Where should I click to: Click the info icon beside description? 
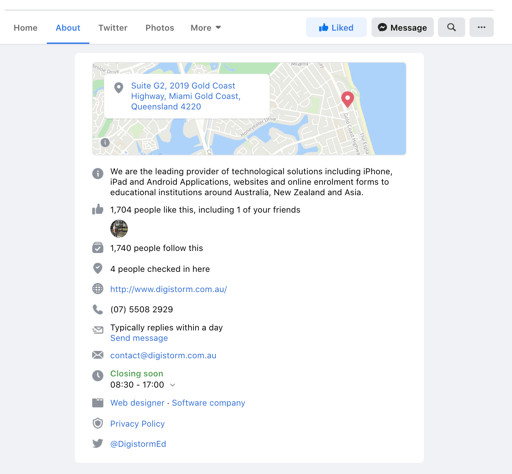[98, 173]
